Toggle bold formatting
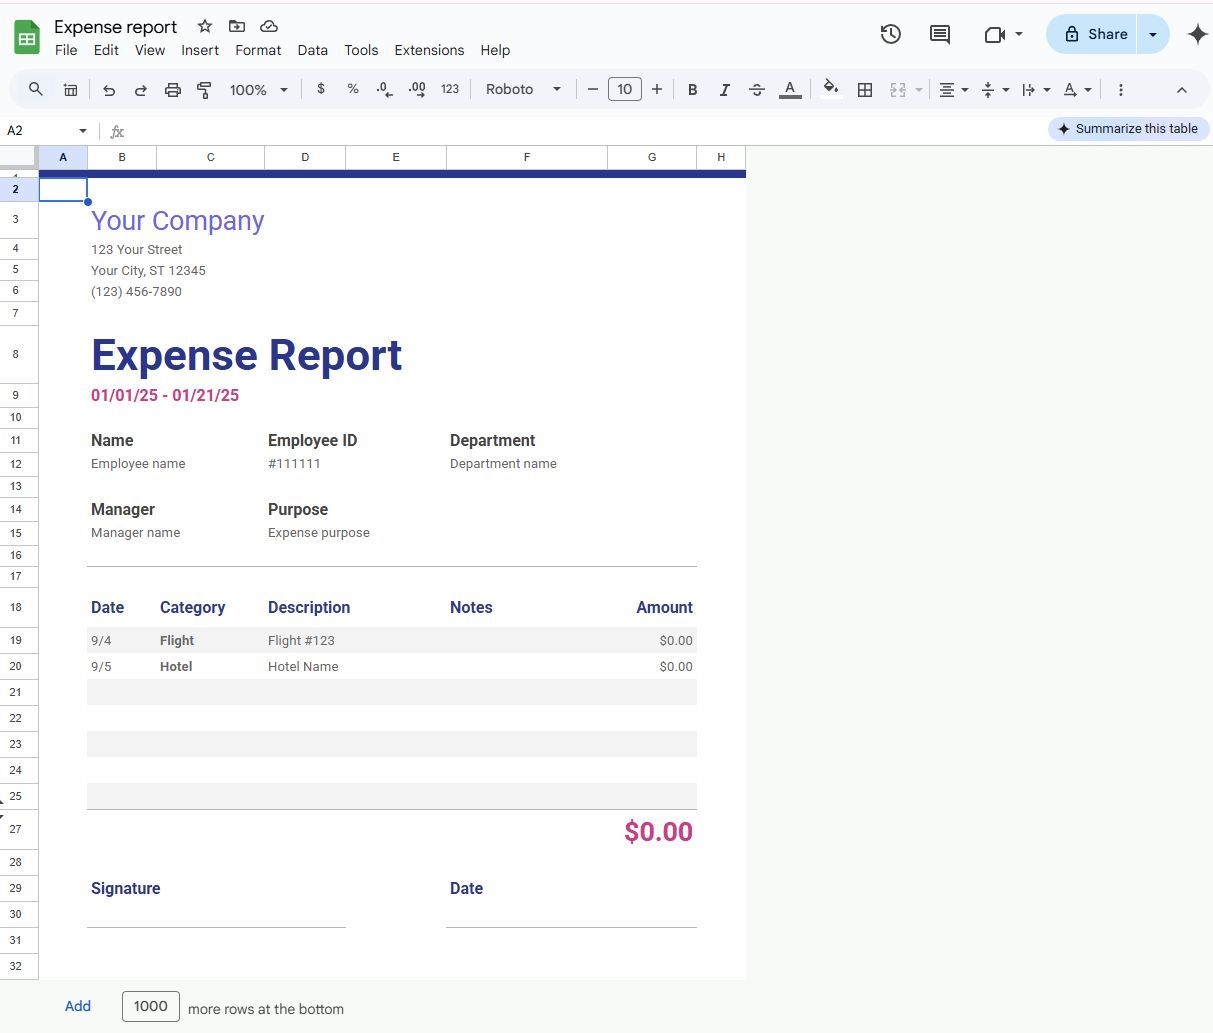Viewport: 1213px width, 1033px height. click(x=692, y=89)
